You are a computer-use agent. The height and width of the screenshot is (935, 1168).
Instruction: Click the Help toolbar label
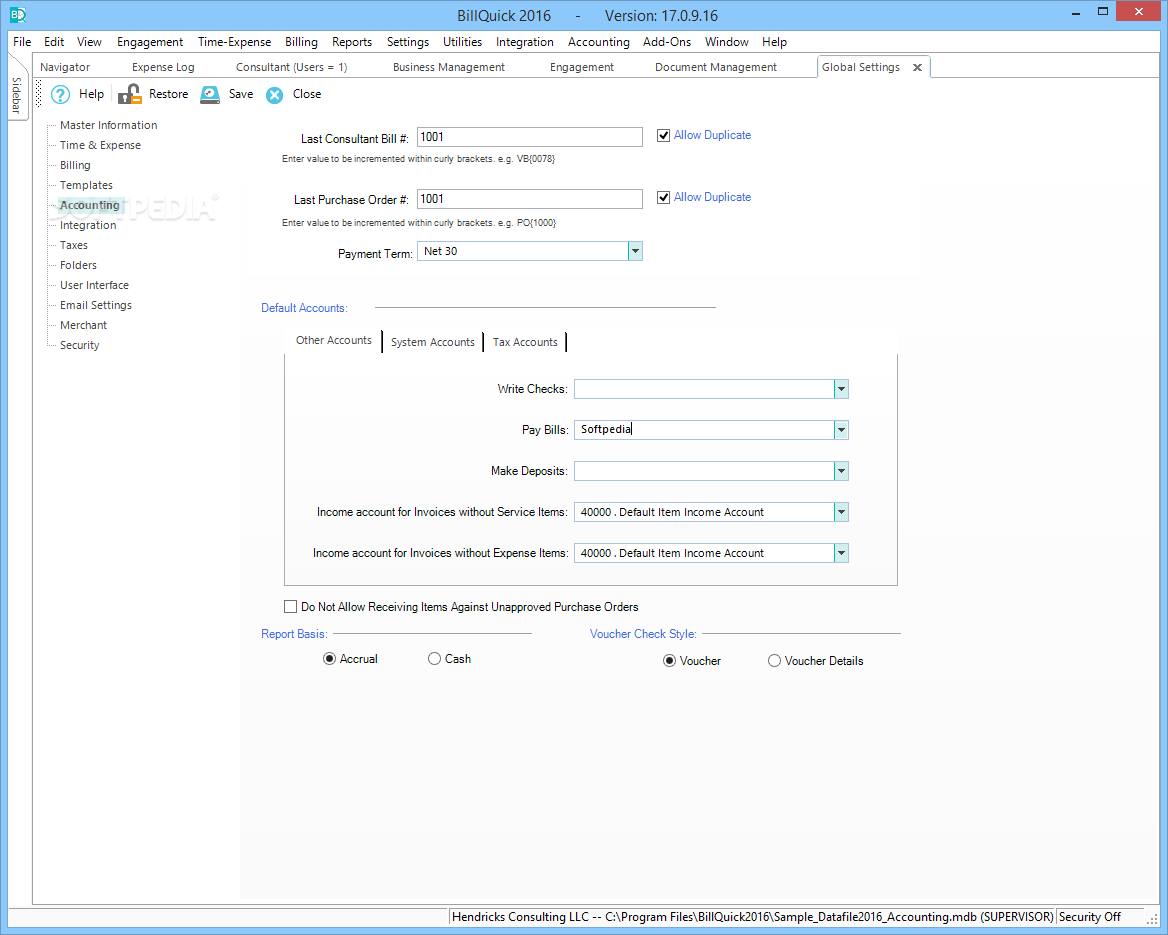(91, 94)
